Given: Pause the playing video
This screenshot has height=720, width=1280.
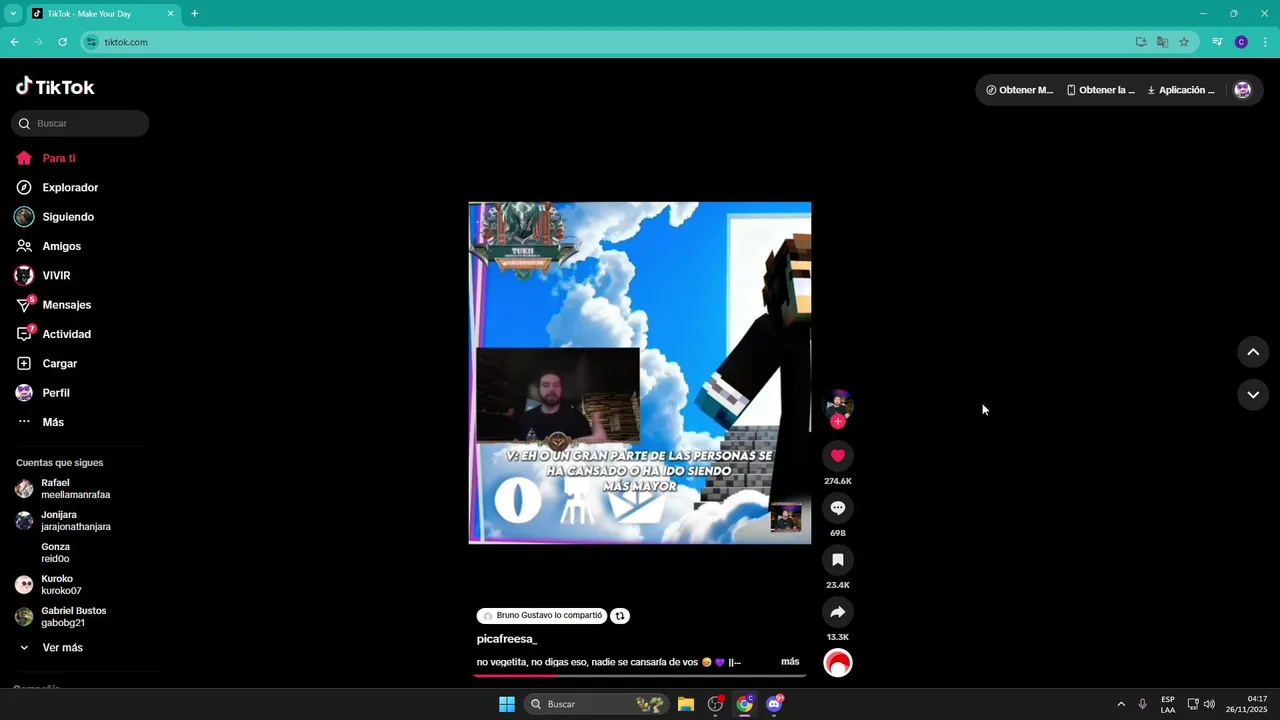Looking at the screenshot, I should click(x=640, y=373).
